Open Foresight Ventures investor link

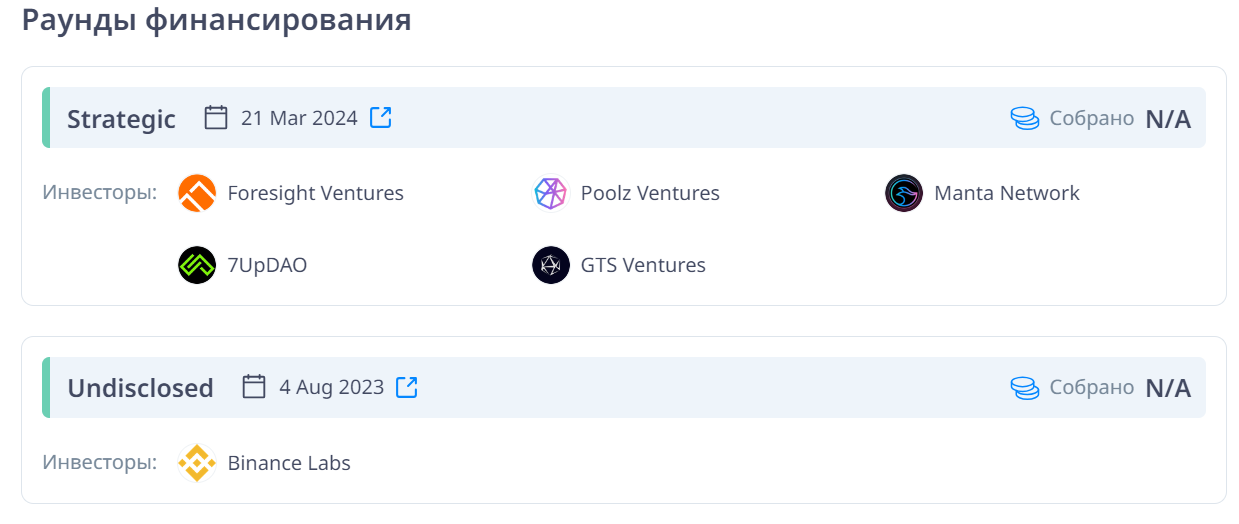[315, 193]
